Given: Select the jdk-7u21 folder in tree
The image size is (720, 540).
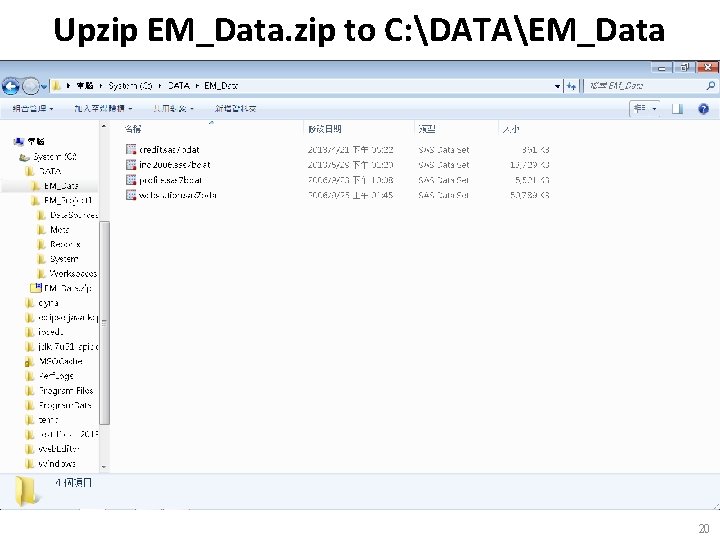Looking at the screenshot, I should pos(68,346).
